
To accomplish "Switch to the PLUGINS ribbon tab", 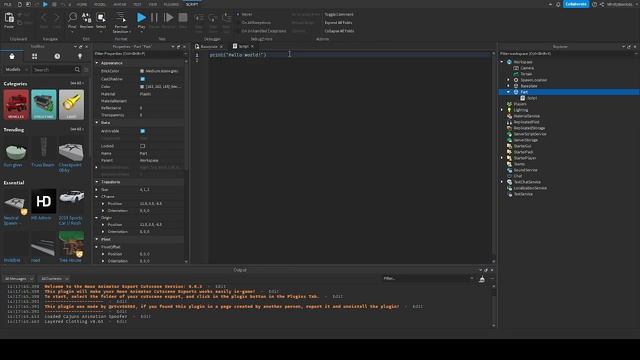I will coord(171,4).
